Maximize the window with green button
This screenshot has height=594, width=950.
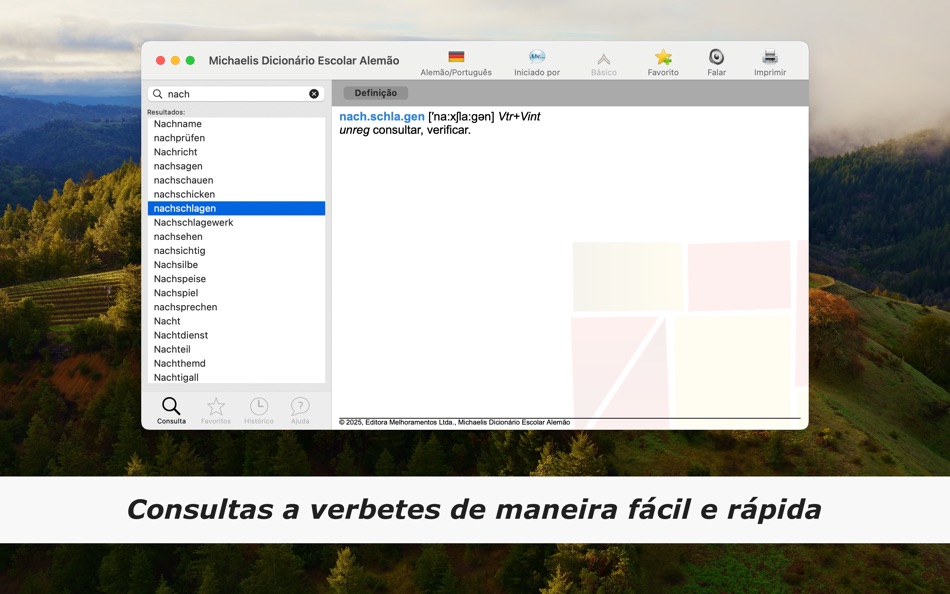[x=190, y=60]
